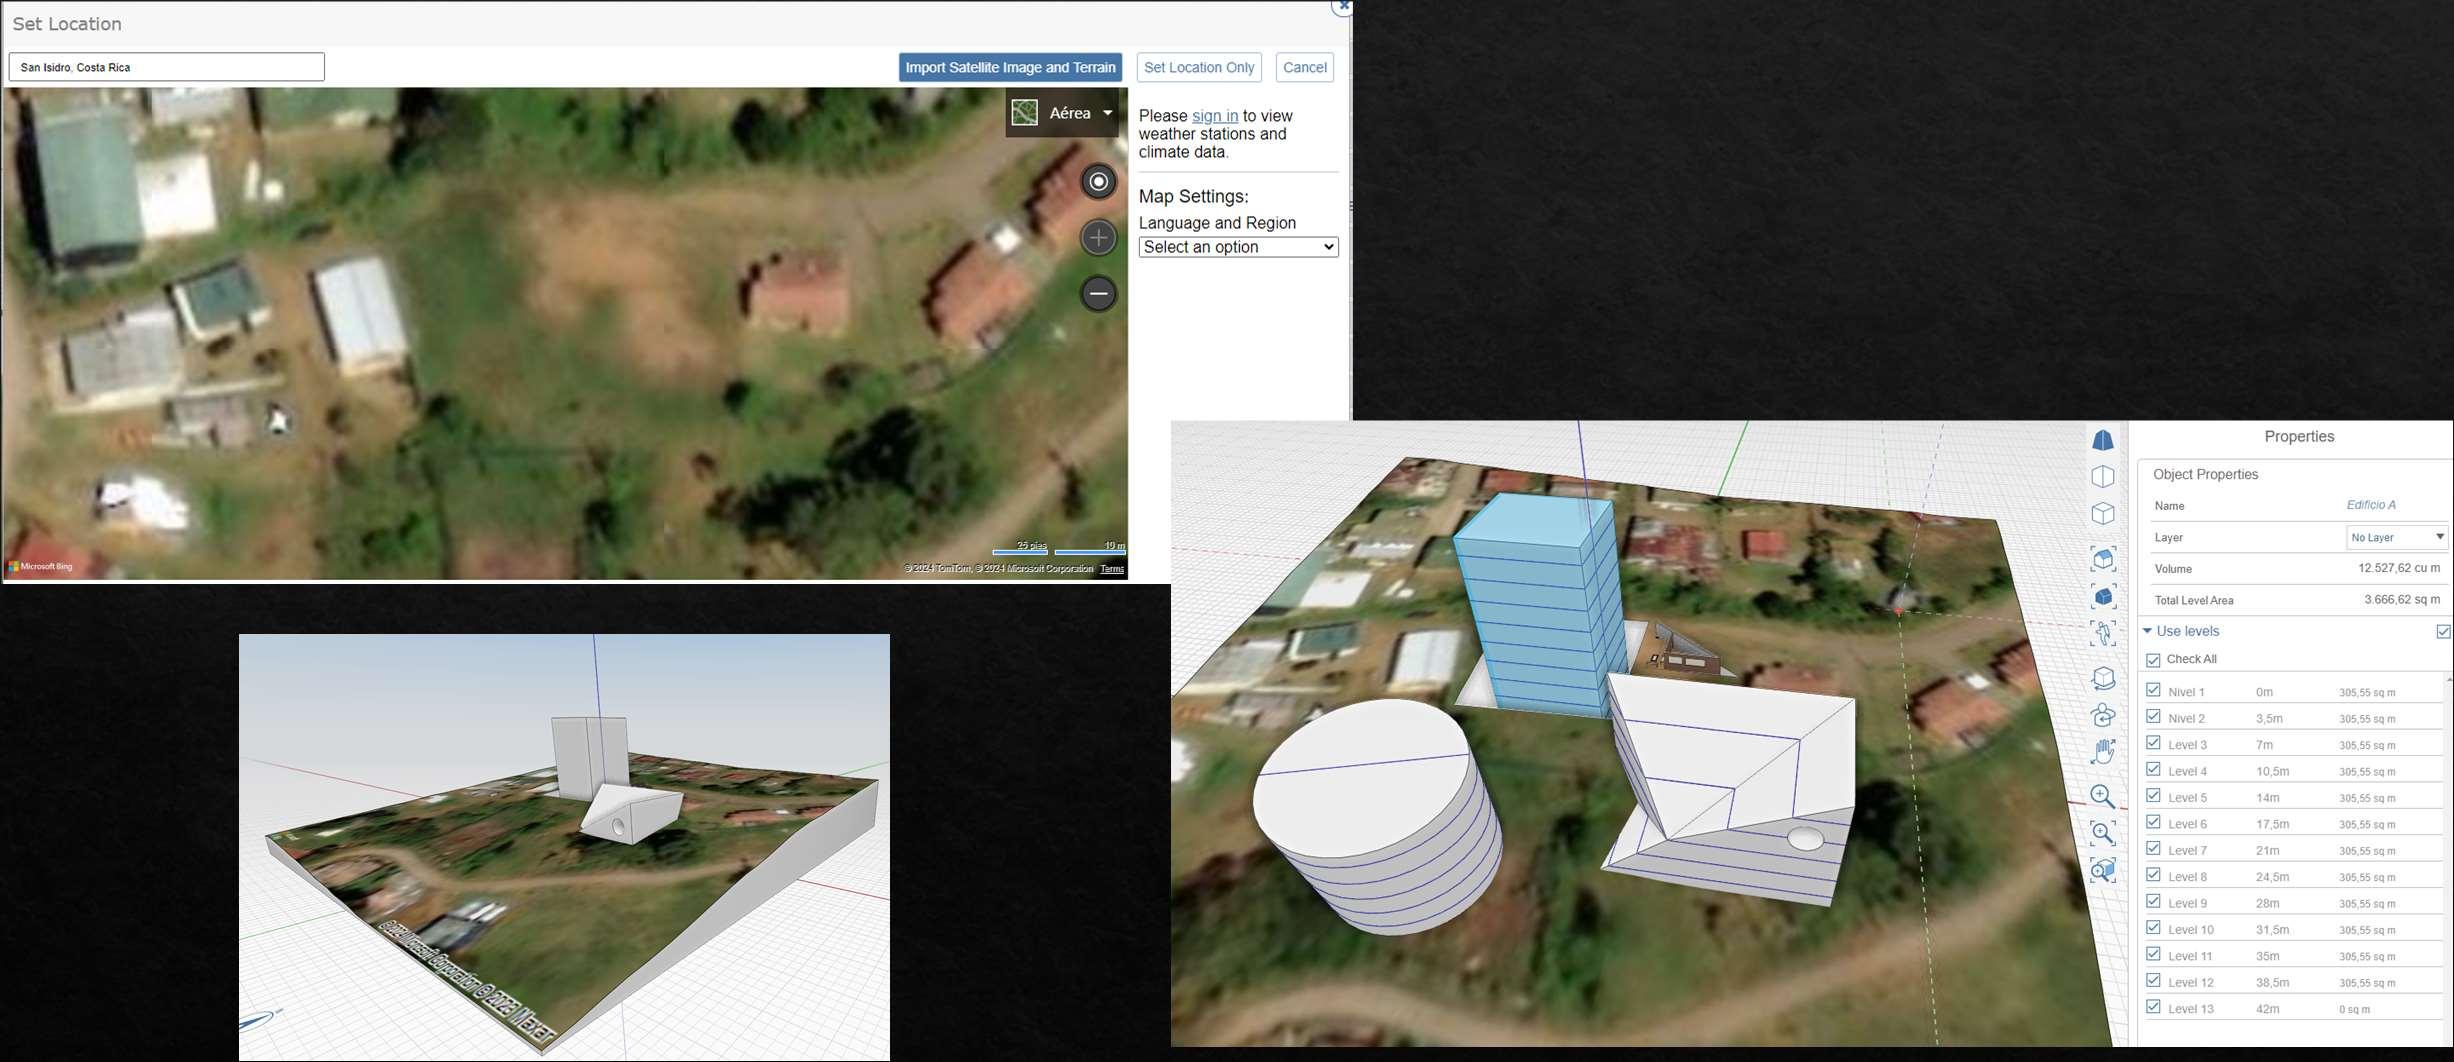Activate the walking person navigation tool
The image size is (2454, 1062).
pyautogui.click(x=2103, y=633)
